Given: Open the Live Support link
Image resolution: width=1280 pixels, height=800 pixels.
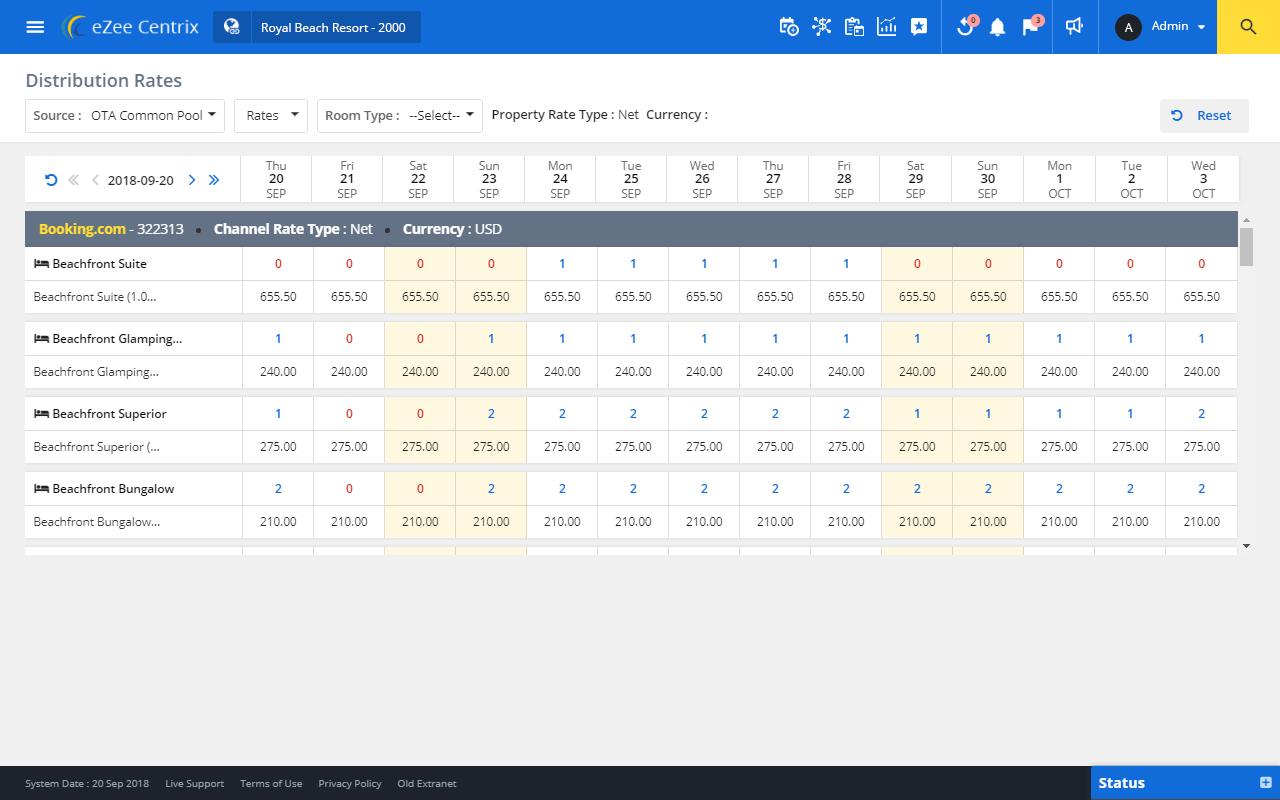Looking at the screenshot, I should click(x=194, y=783).
